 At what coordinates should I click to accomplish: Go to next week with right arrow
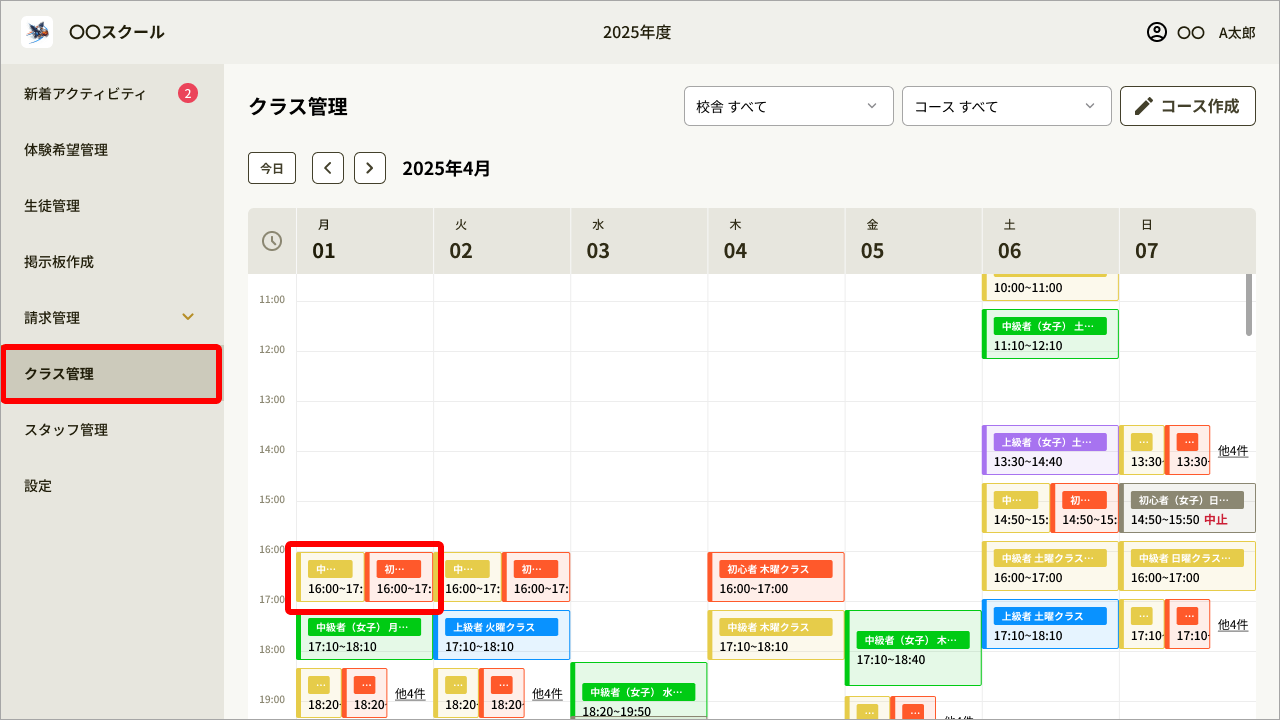pos(370,168)
